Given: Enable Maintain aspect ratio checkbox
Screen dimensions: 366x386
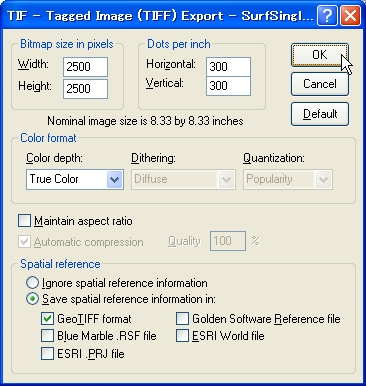Looking at the screenshot, I should coord(24,221).
